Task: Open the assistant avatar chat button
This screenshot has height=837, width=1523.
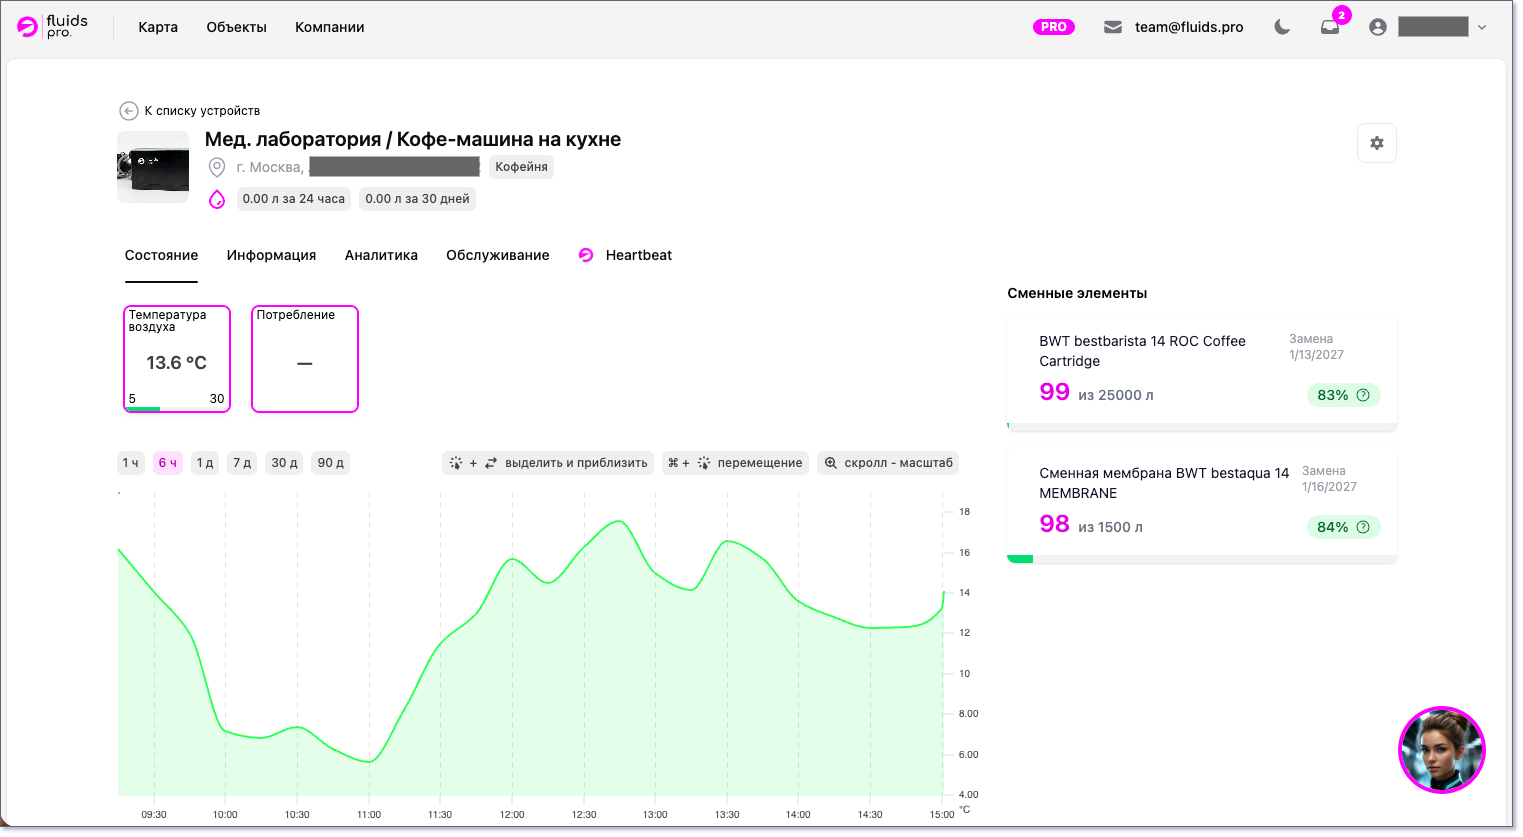Action: [1441, 750]
